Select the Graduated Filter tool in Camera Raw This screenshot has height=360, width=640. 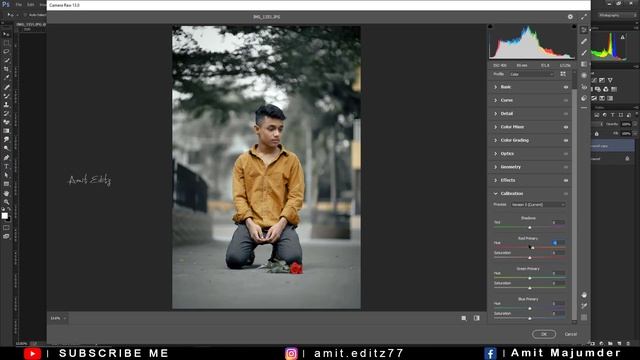(x=584, y=64)
